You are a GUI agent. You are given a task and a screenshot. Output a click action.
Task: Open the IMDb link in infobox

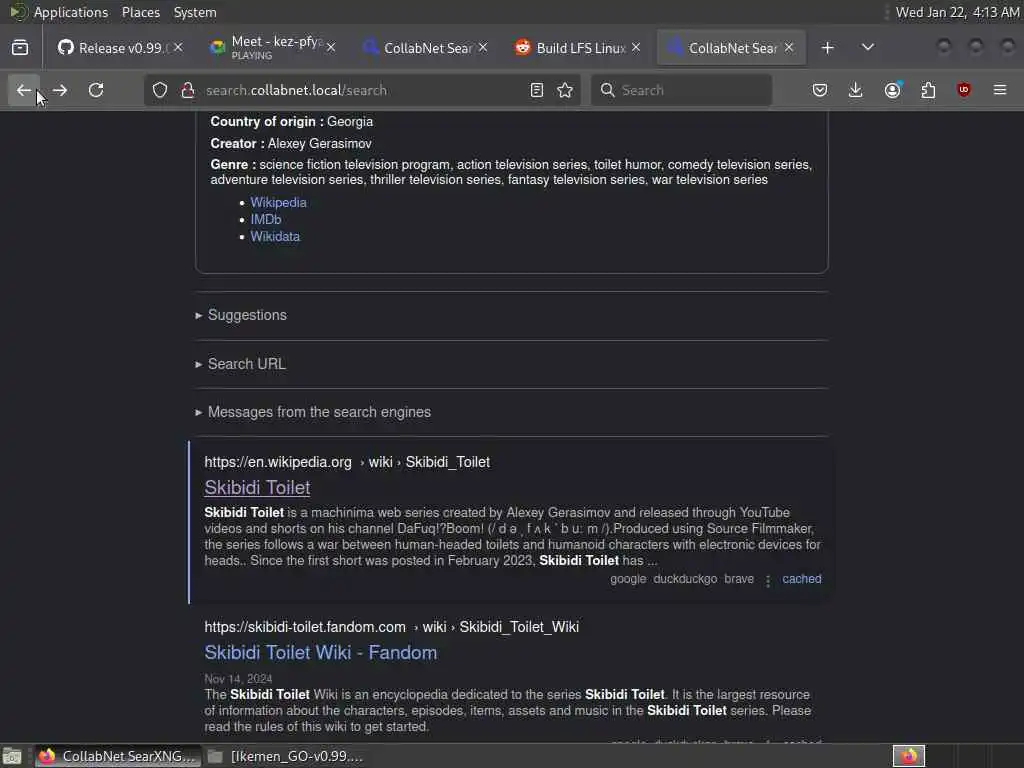point(266,219)
